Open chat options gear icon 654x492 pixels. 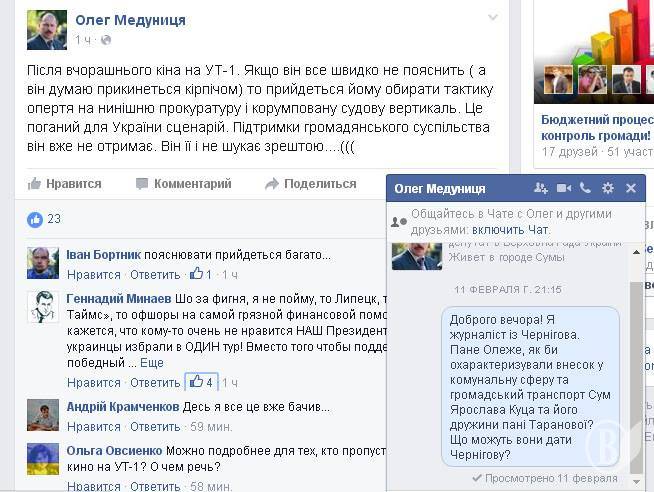[x=608, y=188]
